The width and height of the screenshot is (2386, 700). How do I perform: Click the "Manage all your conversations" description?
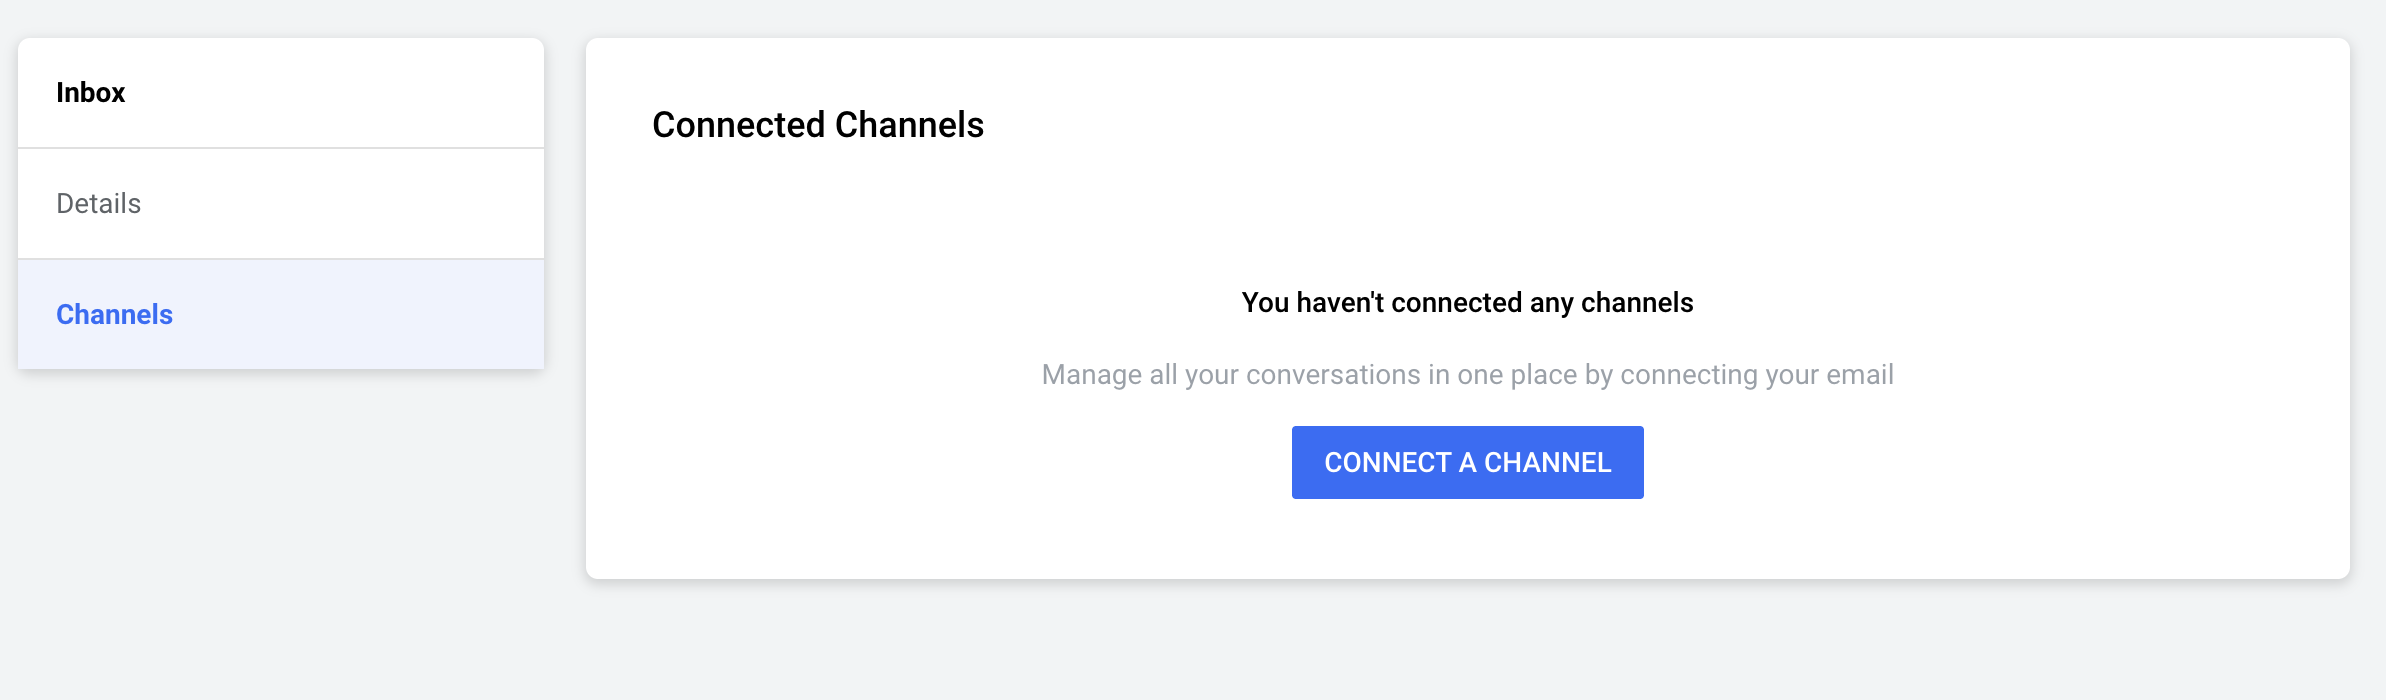tap(1467, 375)
